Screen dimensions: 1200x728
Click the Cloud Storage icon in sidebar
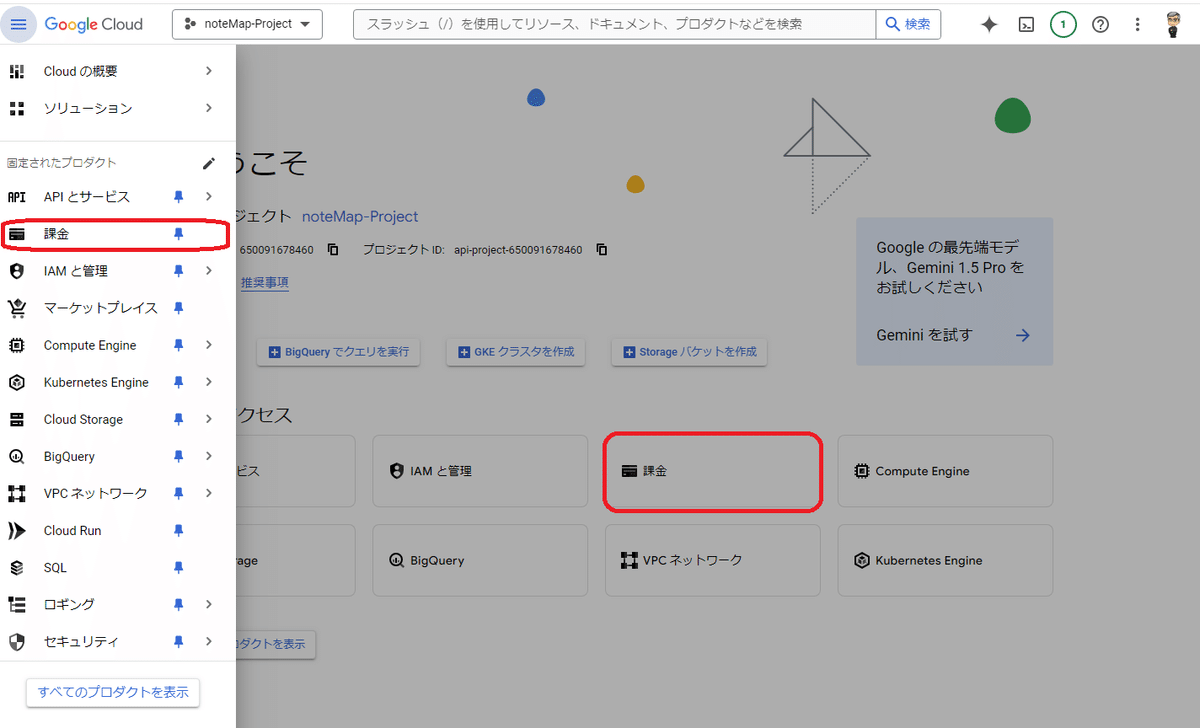[16, 419]
